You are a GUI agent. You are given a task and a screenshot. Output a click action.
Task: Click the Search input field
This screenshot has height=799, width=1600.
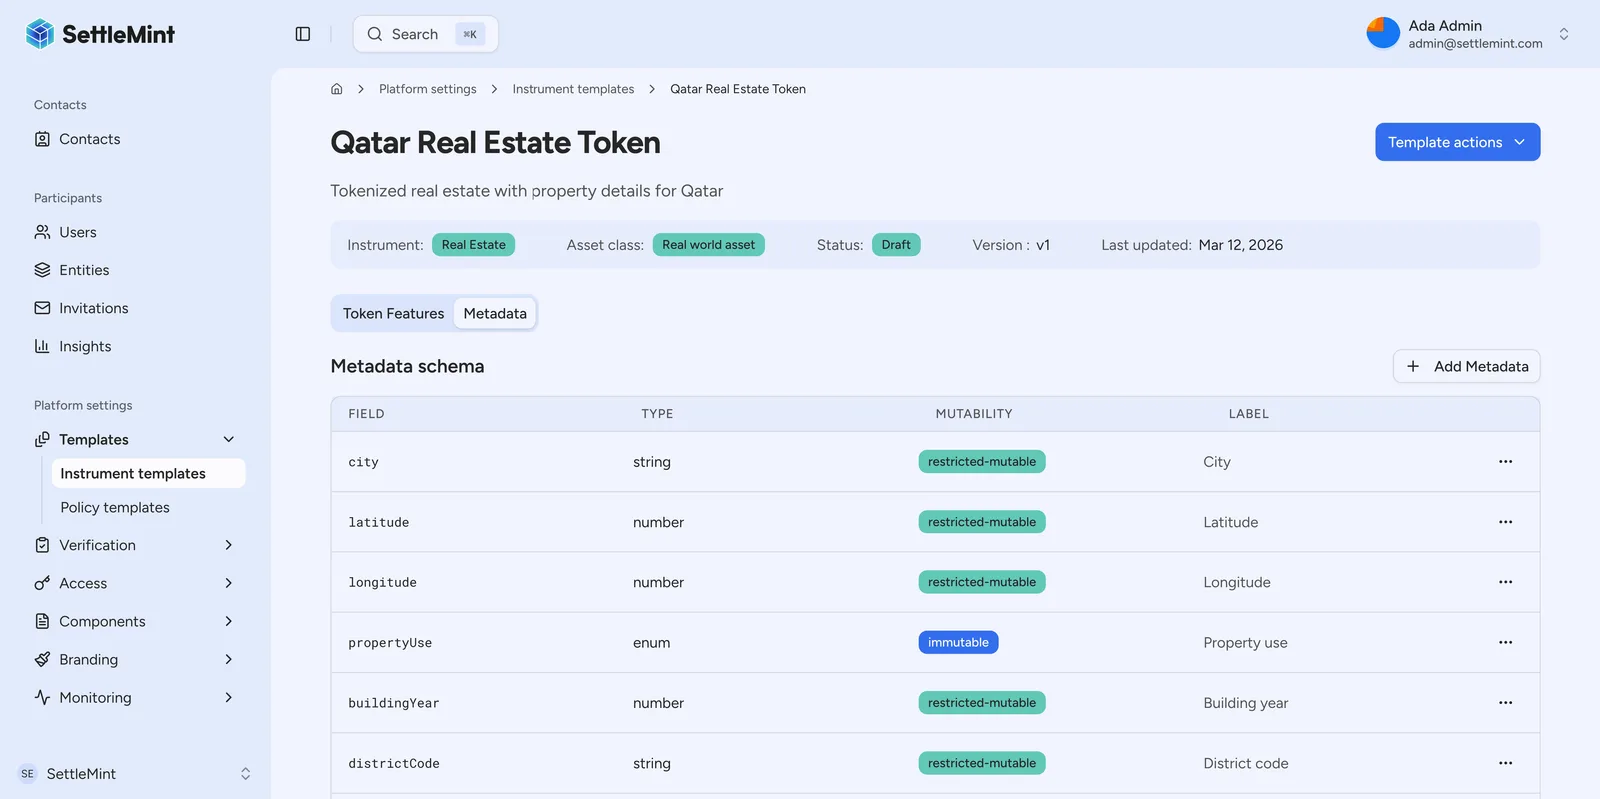pyautogui.click(x=426, y=34)
